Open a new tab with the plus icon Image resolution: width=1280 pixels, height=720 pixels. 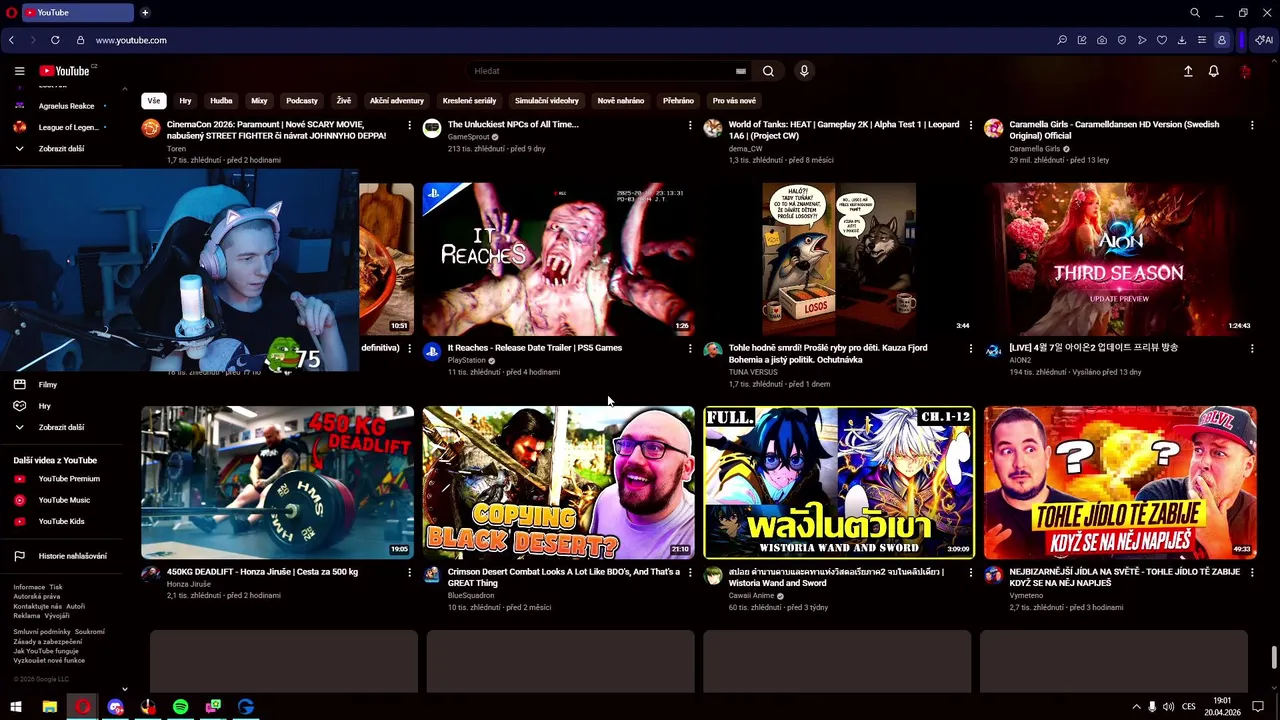pos(145,13)
